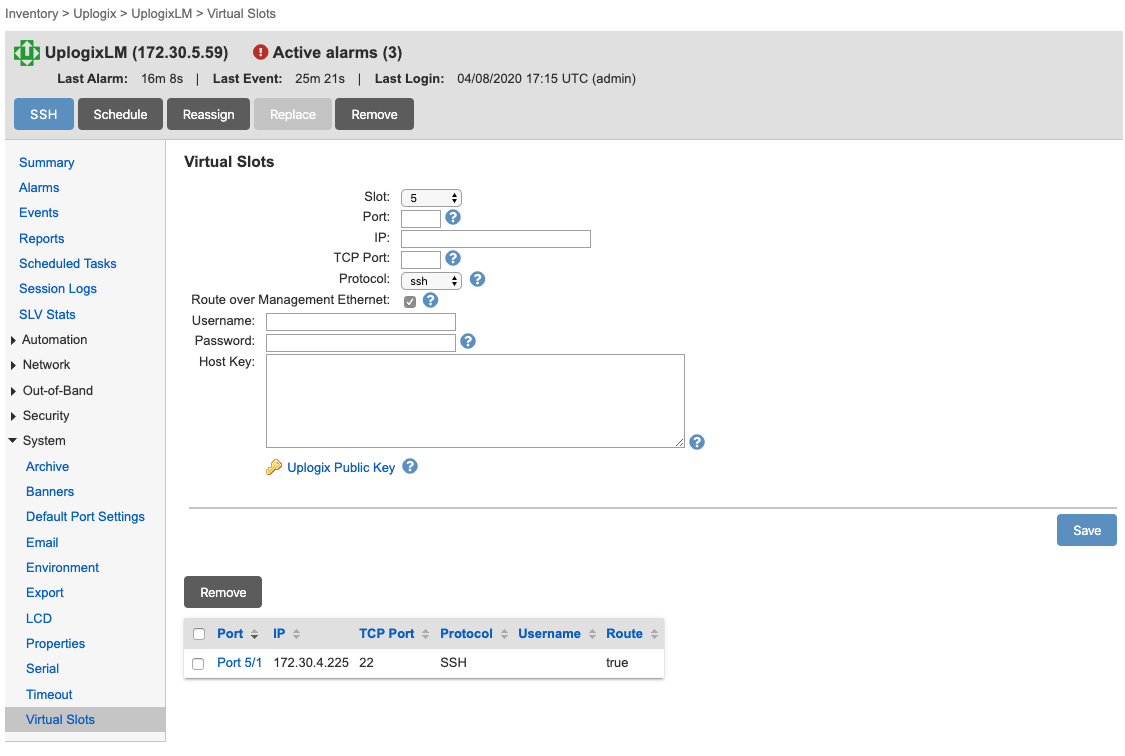Click the help icon beside Password field
This screenshot has width=1125, height=756.
468,341
